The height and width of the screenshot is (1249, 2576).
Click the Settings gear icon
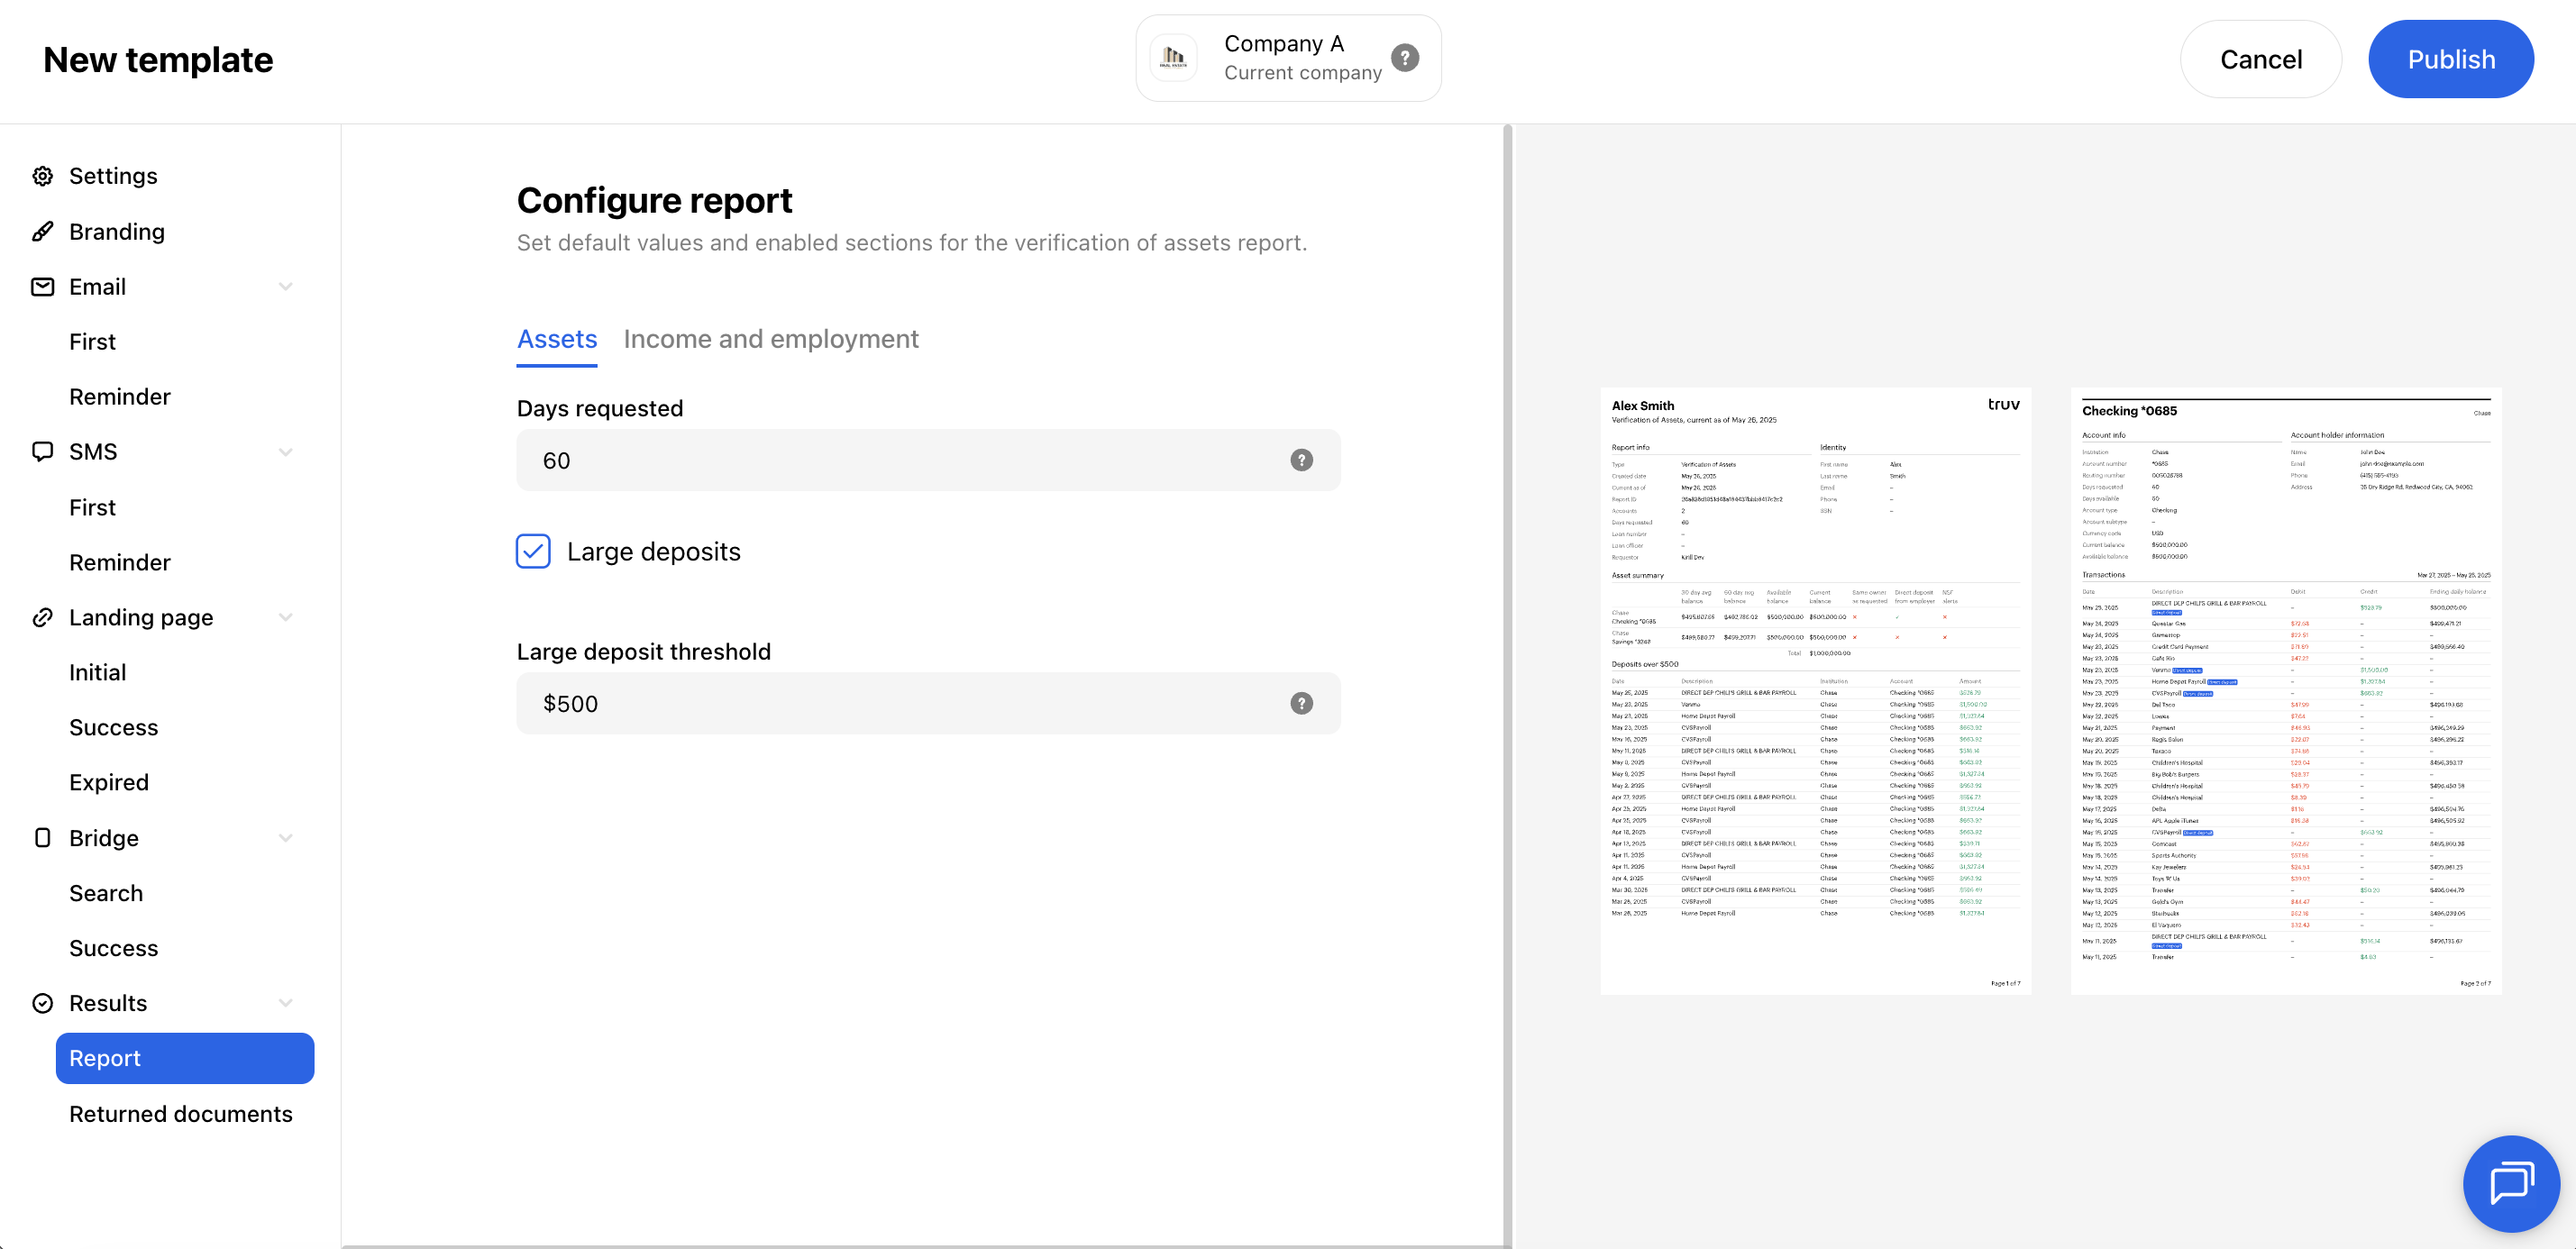coord(42,176)
